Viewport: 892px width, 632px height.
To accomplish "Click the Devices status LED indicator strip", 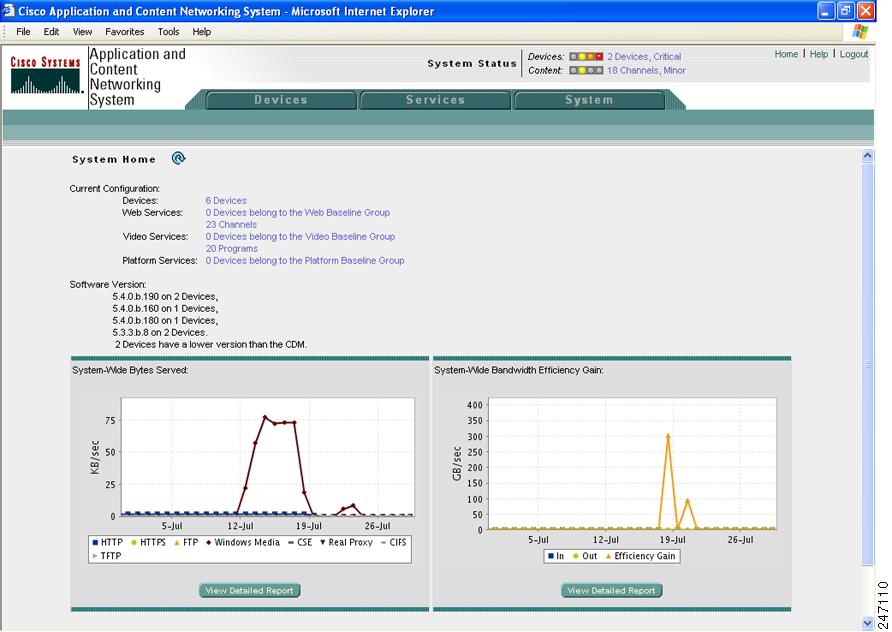I will (587, 56).
